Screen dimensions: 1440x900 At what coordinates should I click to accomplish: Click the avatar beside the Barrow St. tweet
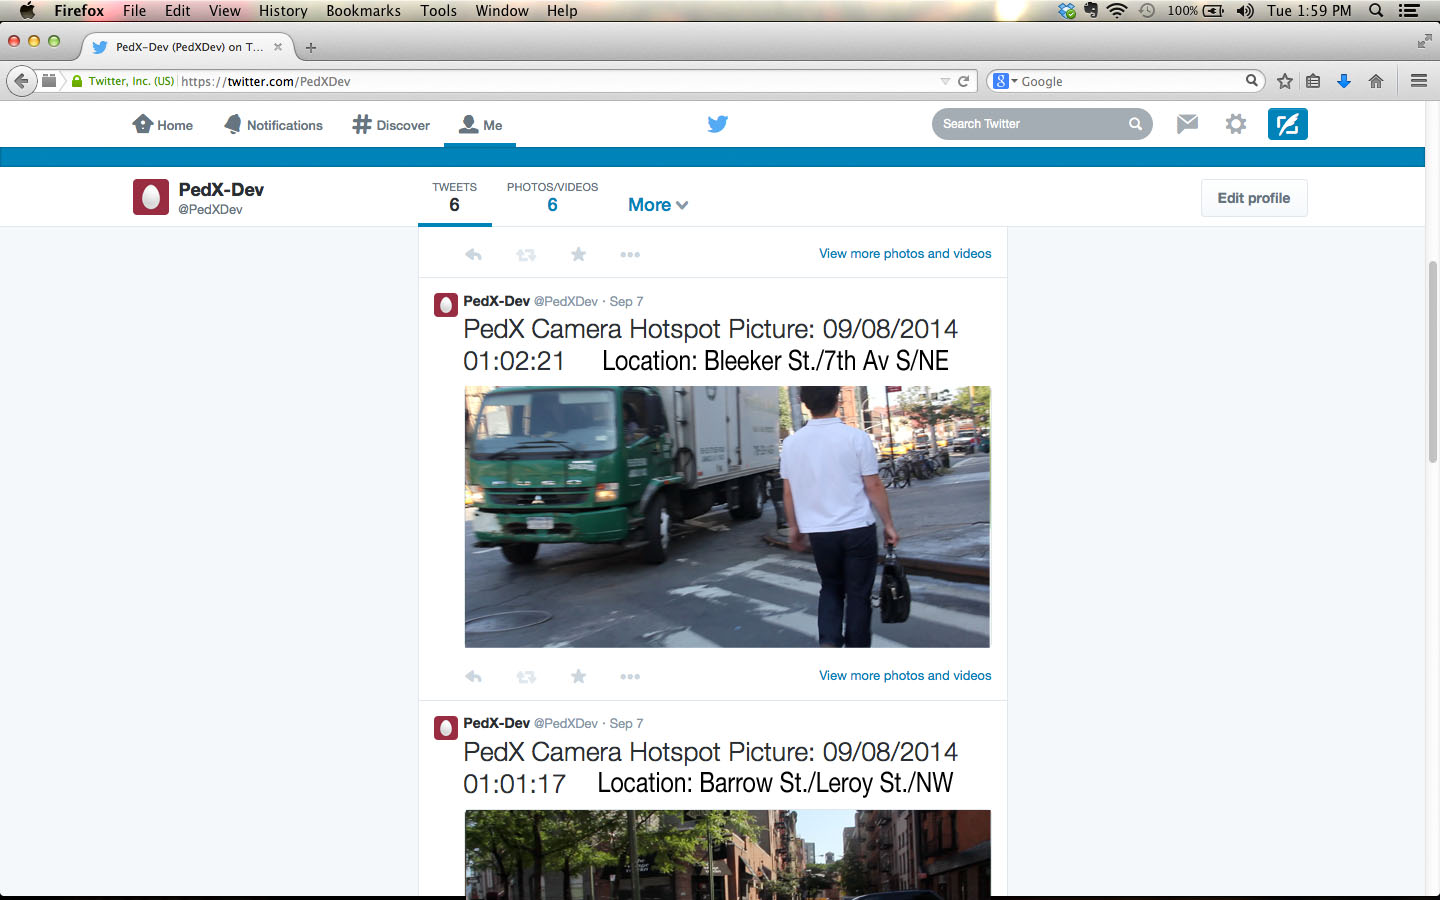coord(445,728)
